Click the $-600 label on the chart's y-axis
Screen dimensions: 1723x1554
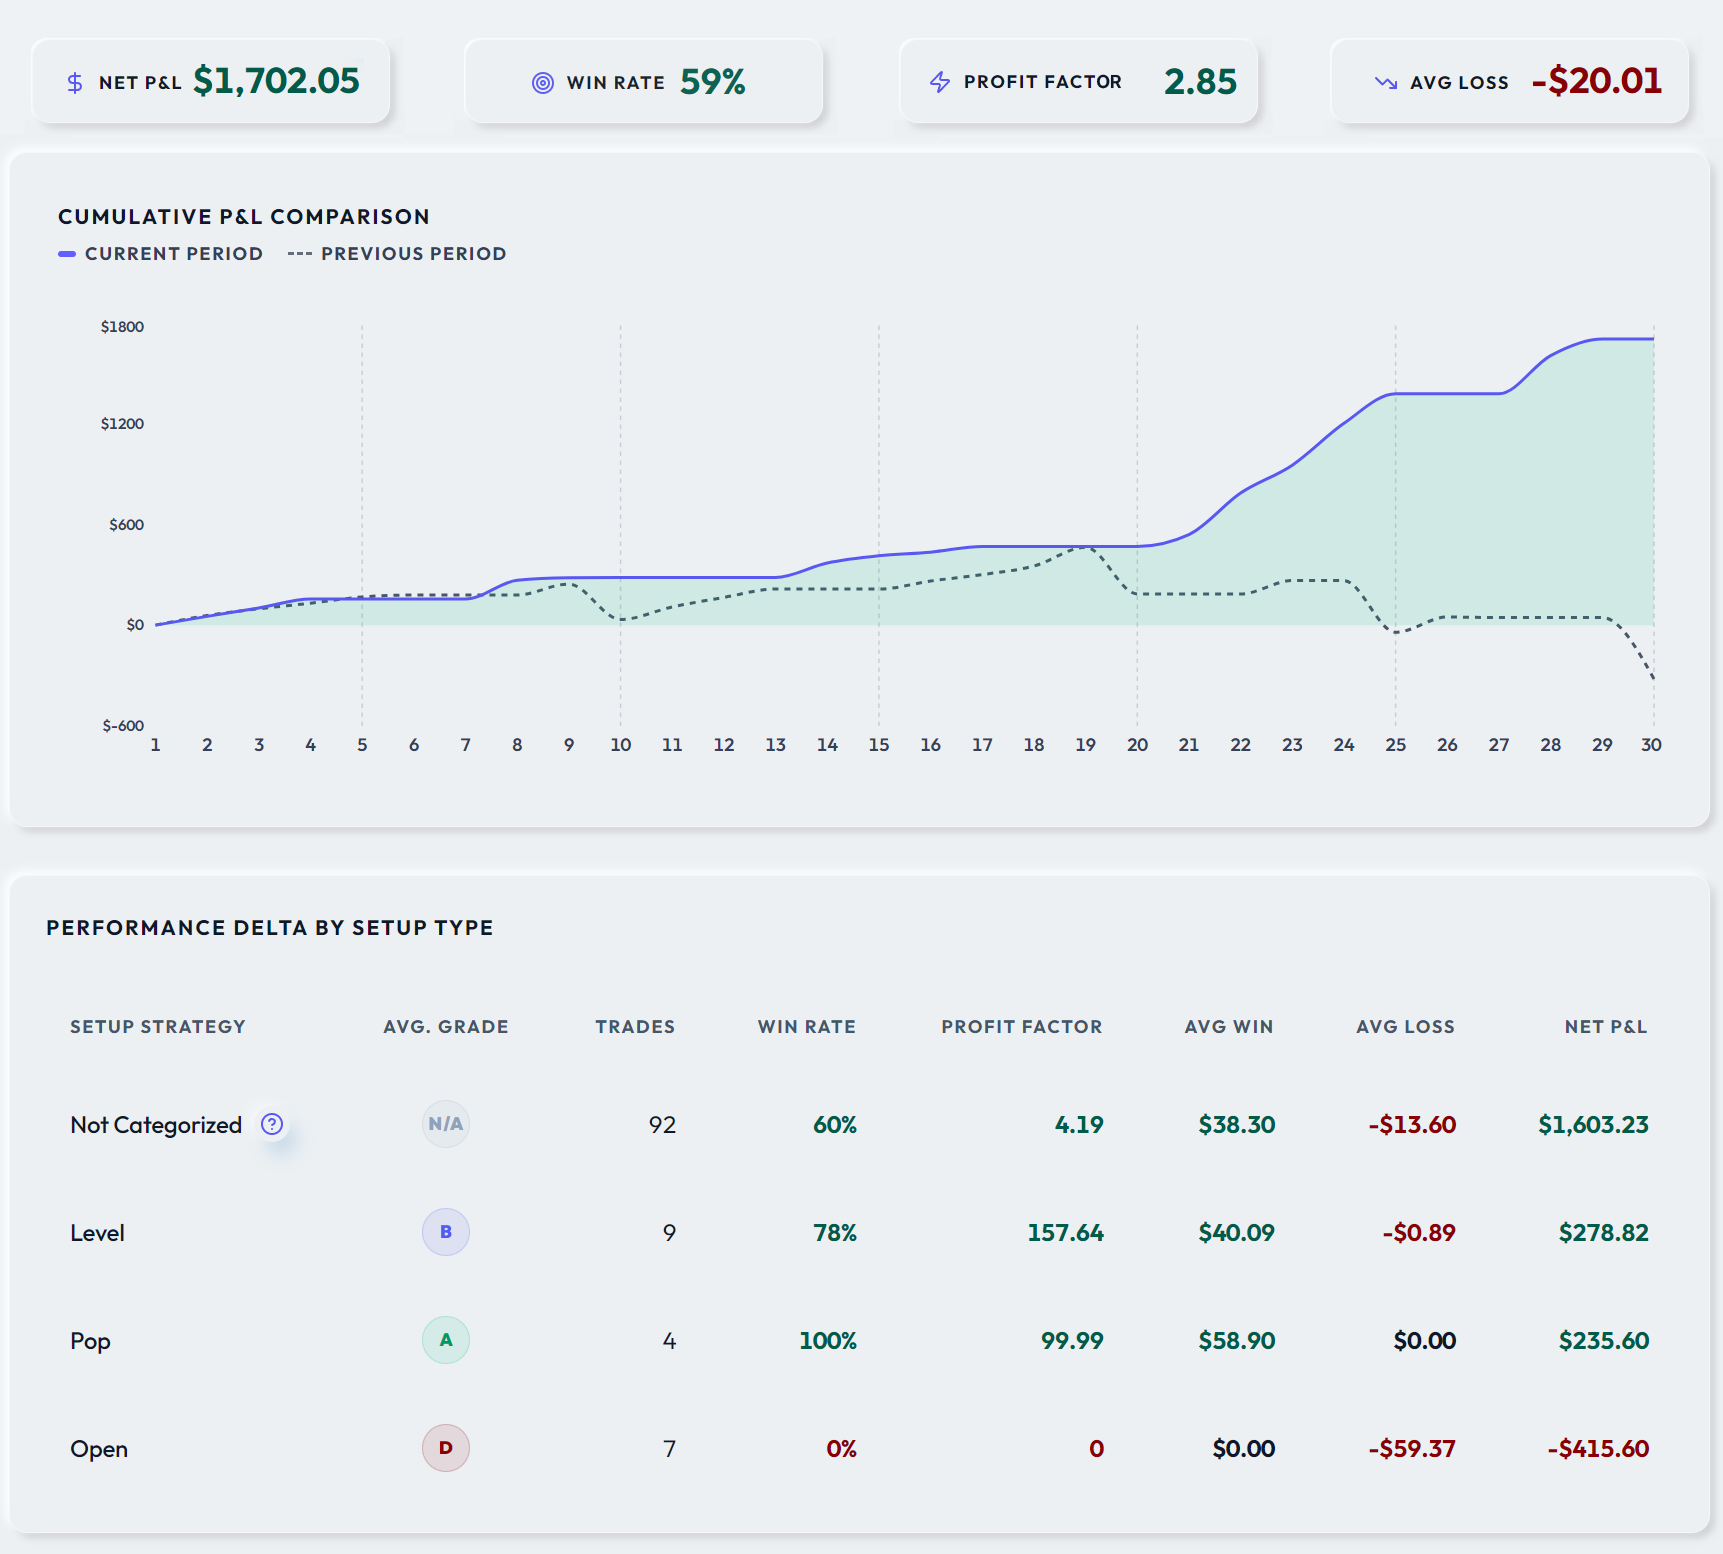pos(123,726)
